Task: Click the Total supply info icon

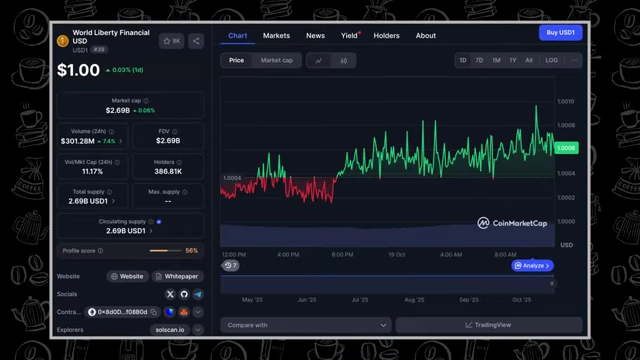Action: (x=109, y=192)
